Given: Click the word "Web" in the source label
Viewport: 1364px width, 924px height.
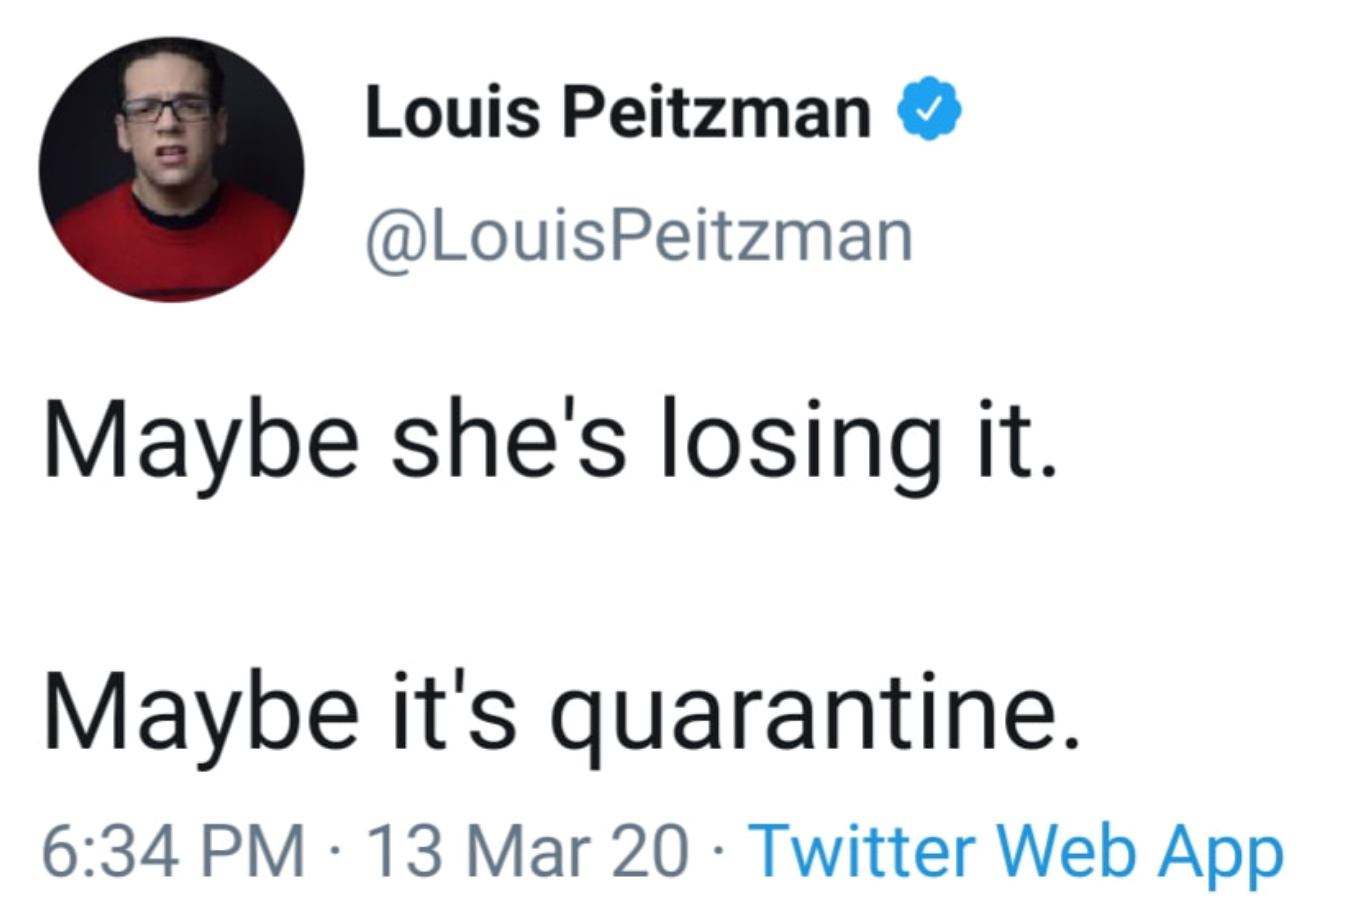Looking at the screenshot, I should [x=1066, y=852].
